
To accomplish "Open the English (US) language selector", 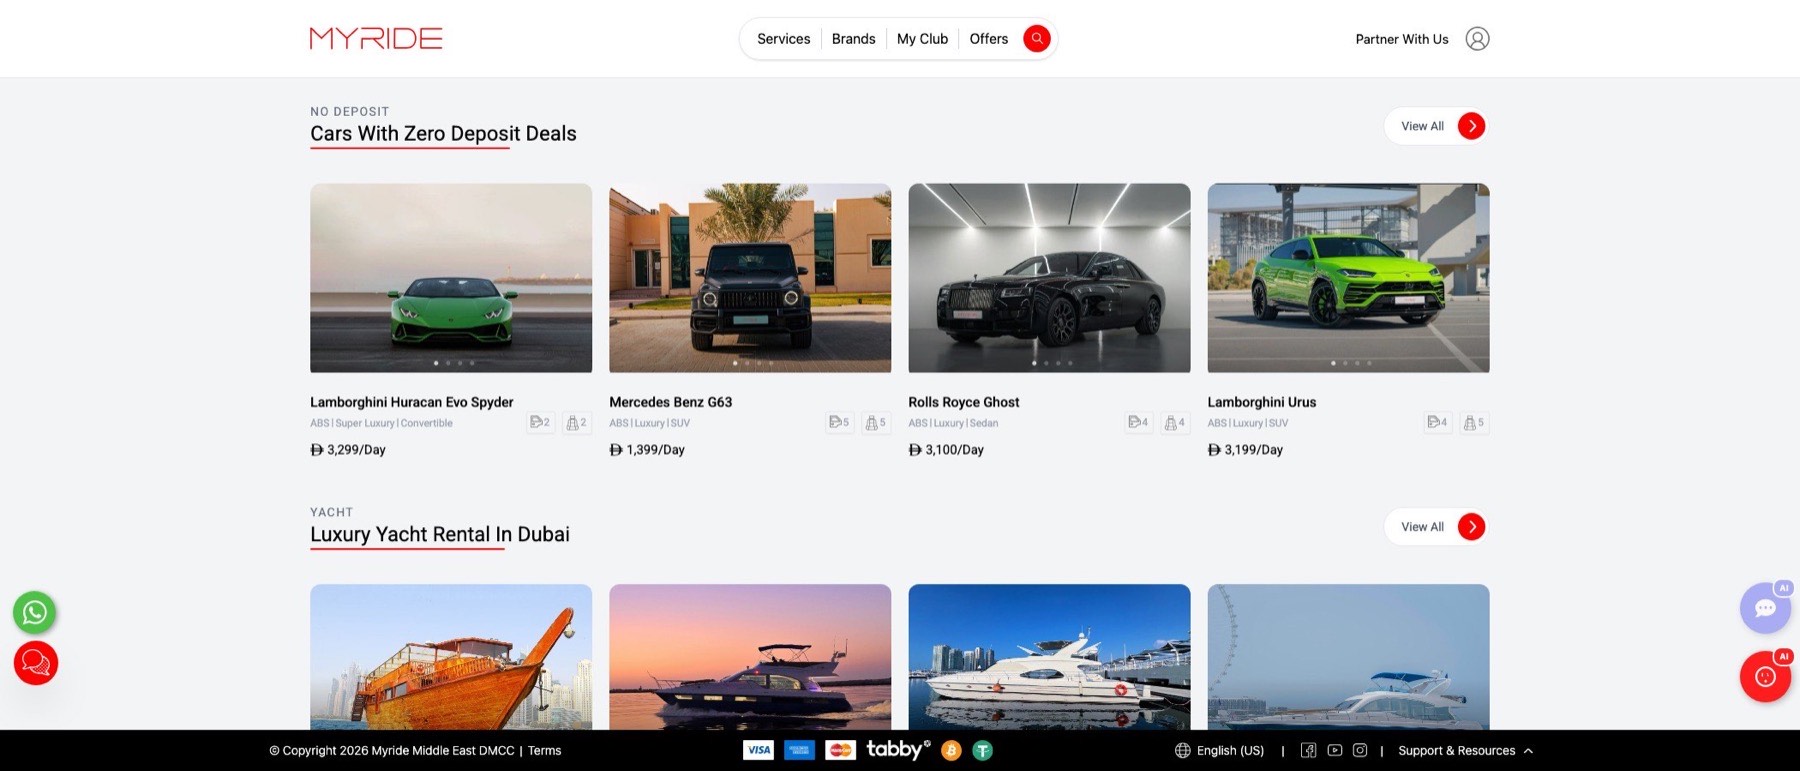I will pos(1219,751).
